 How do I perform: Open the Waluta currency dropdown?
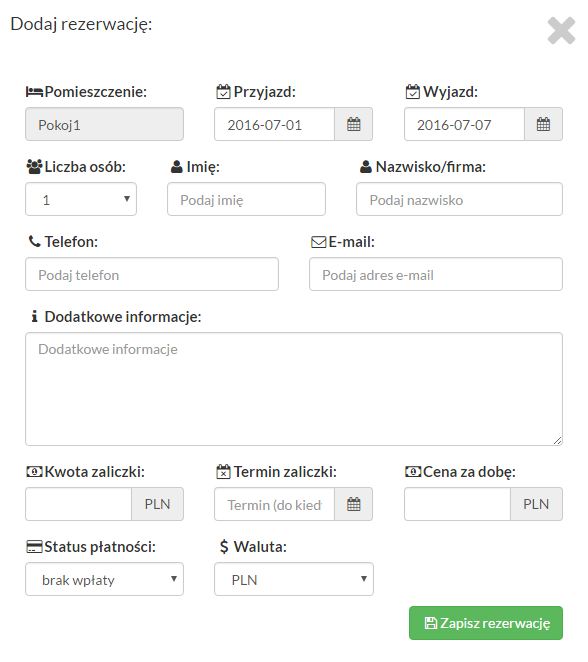coord(294,579)
